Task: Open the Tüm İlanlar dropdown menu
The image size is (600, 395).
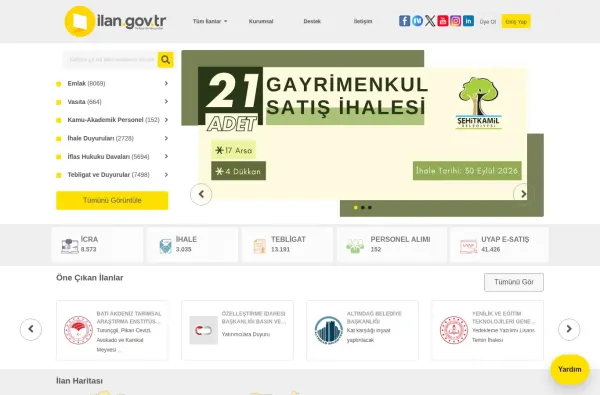Action: 210,21
